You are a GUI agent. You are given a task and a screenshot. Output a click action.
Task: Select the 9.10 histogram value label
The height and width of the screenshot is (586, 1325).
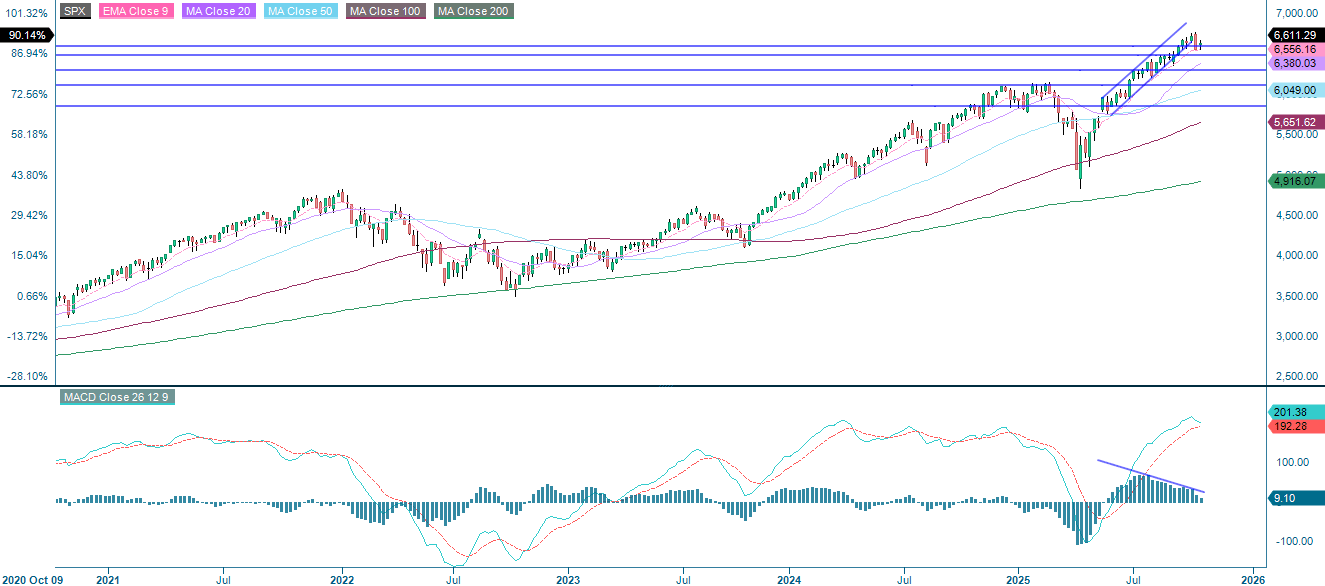pyautogui.click(x=1293, y=498)
